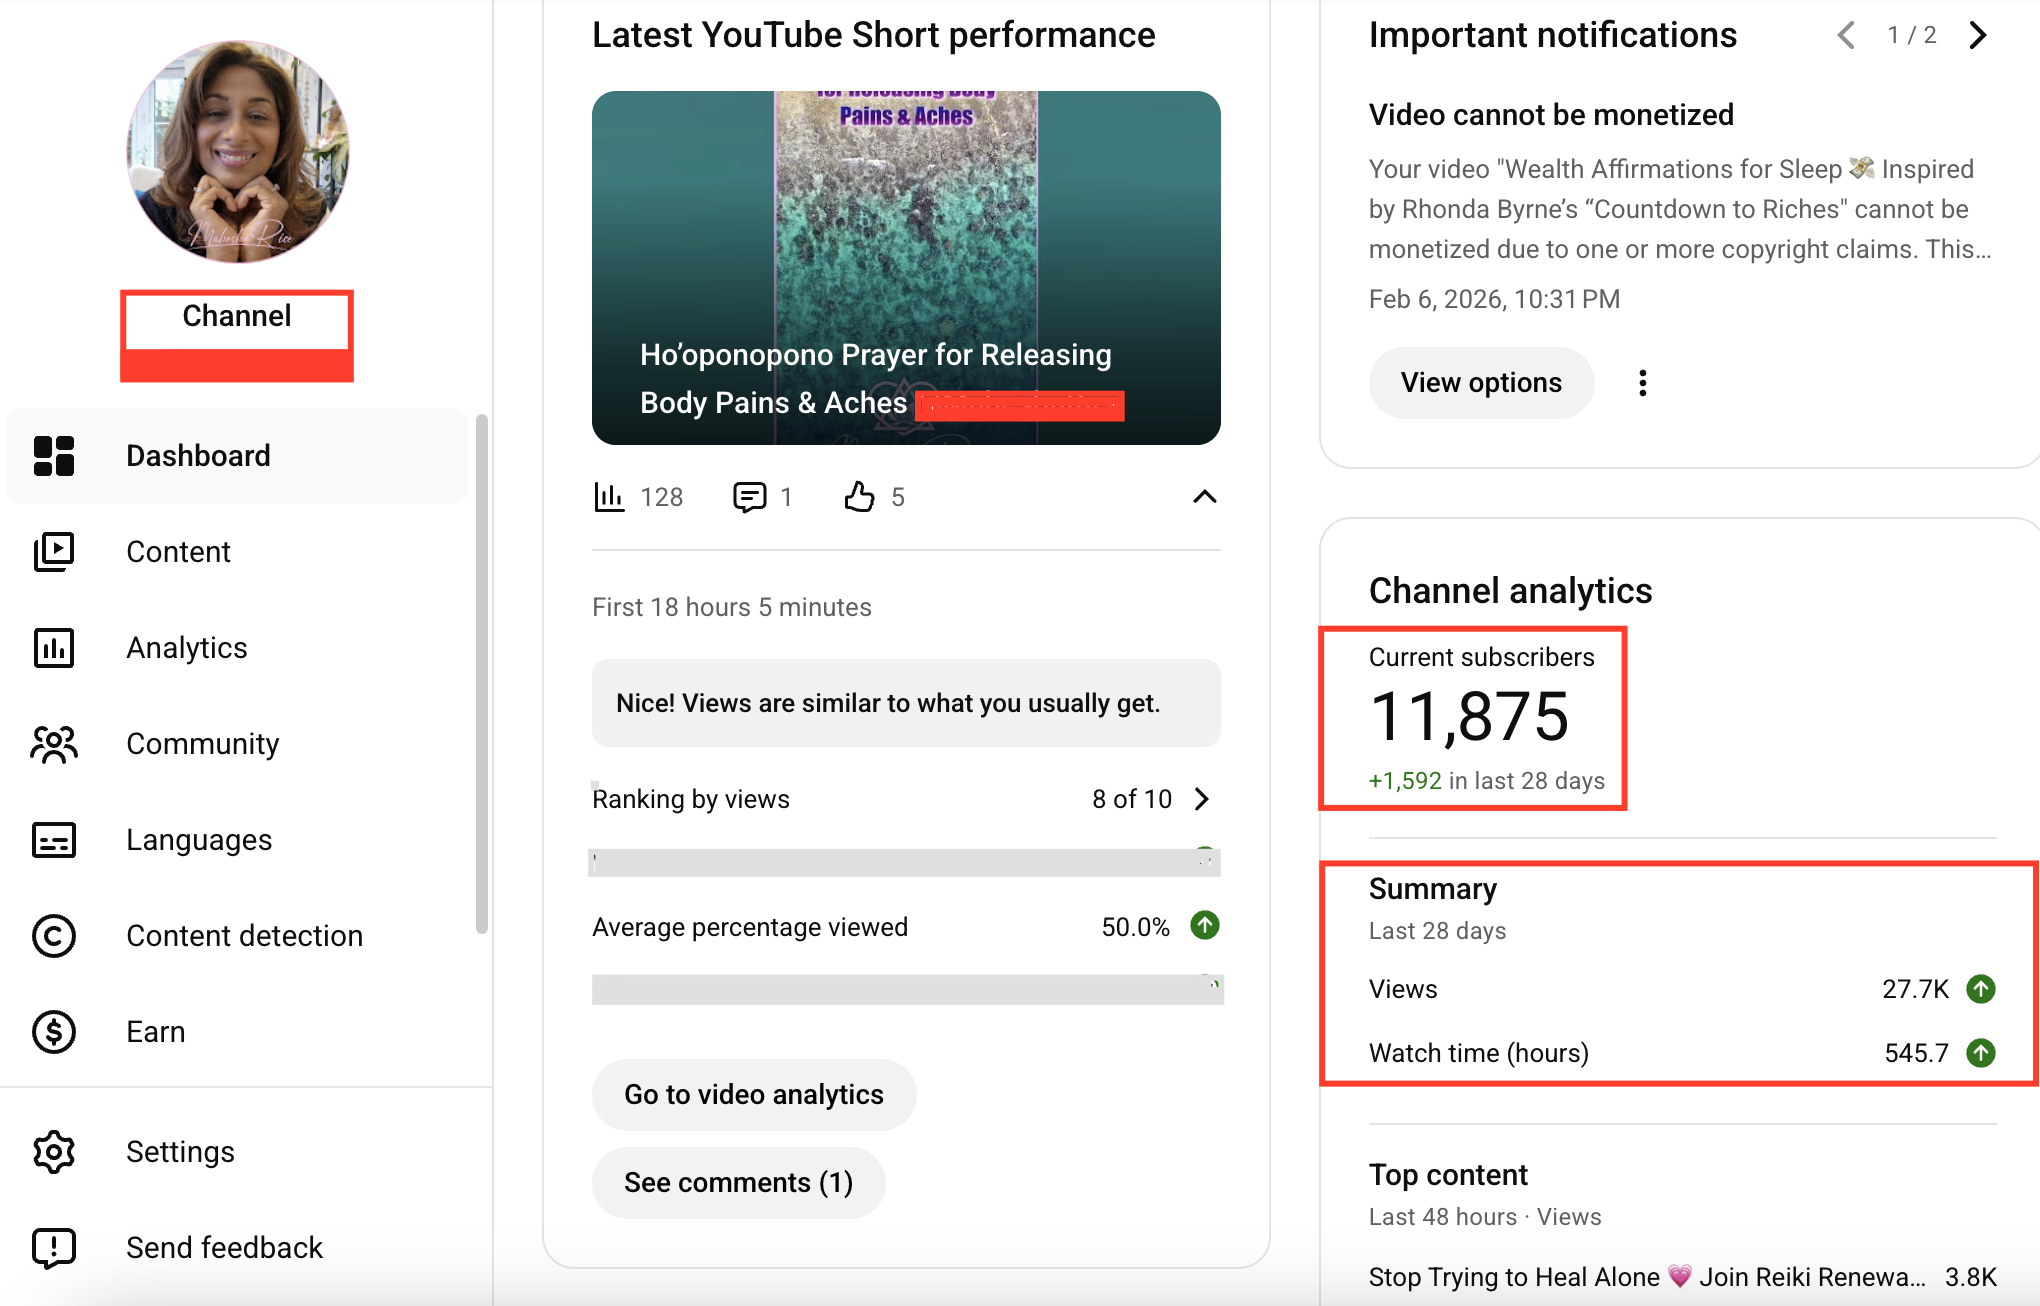Open the three-dot menu next to View options
This screenshot has width=2040, height=1306.
1641,382
